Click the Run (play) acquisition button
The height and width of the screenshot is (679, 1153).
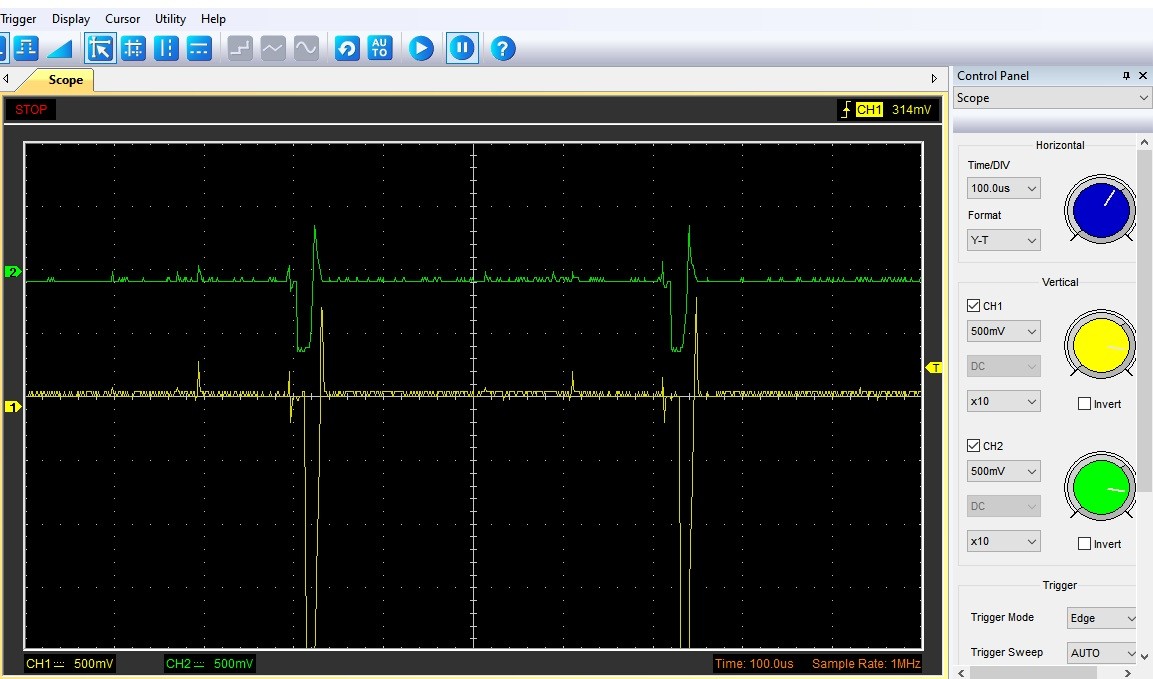[421, 48]
